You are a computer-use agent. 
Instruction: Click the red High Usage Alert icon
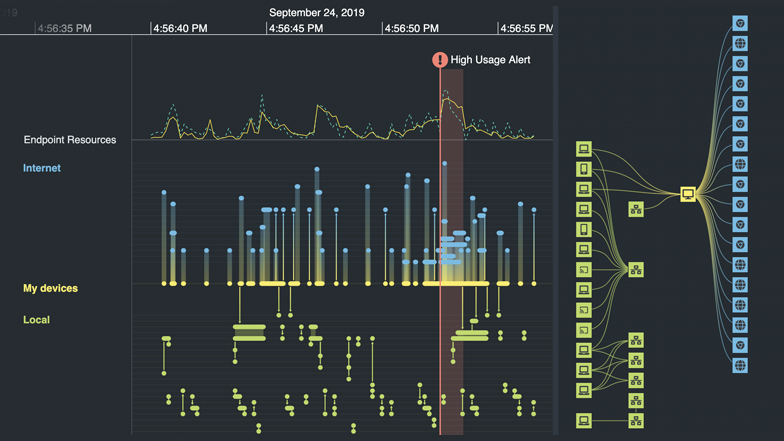(x=439, y=60)
